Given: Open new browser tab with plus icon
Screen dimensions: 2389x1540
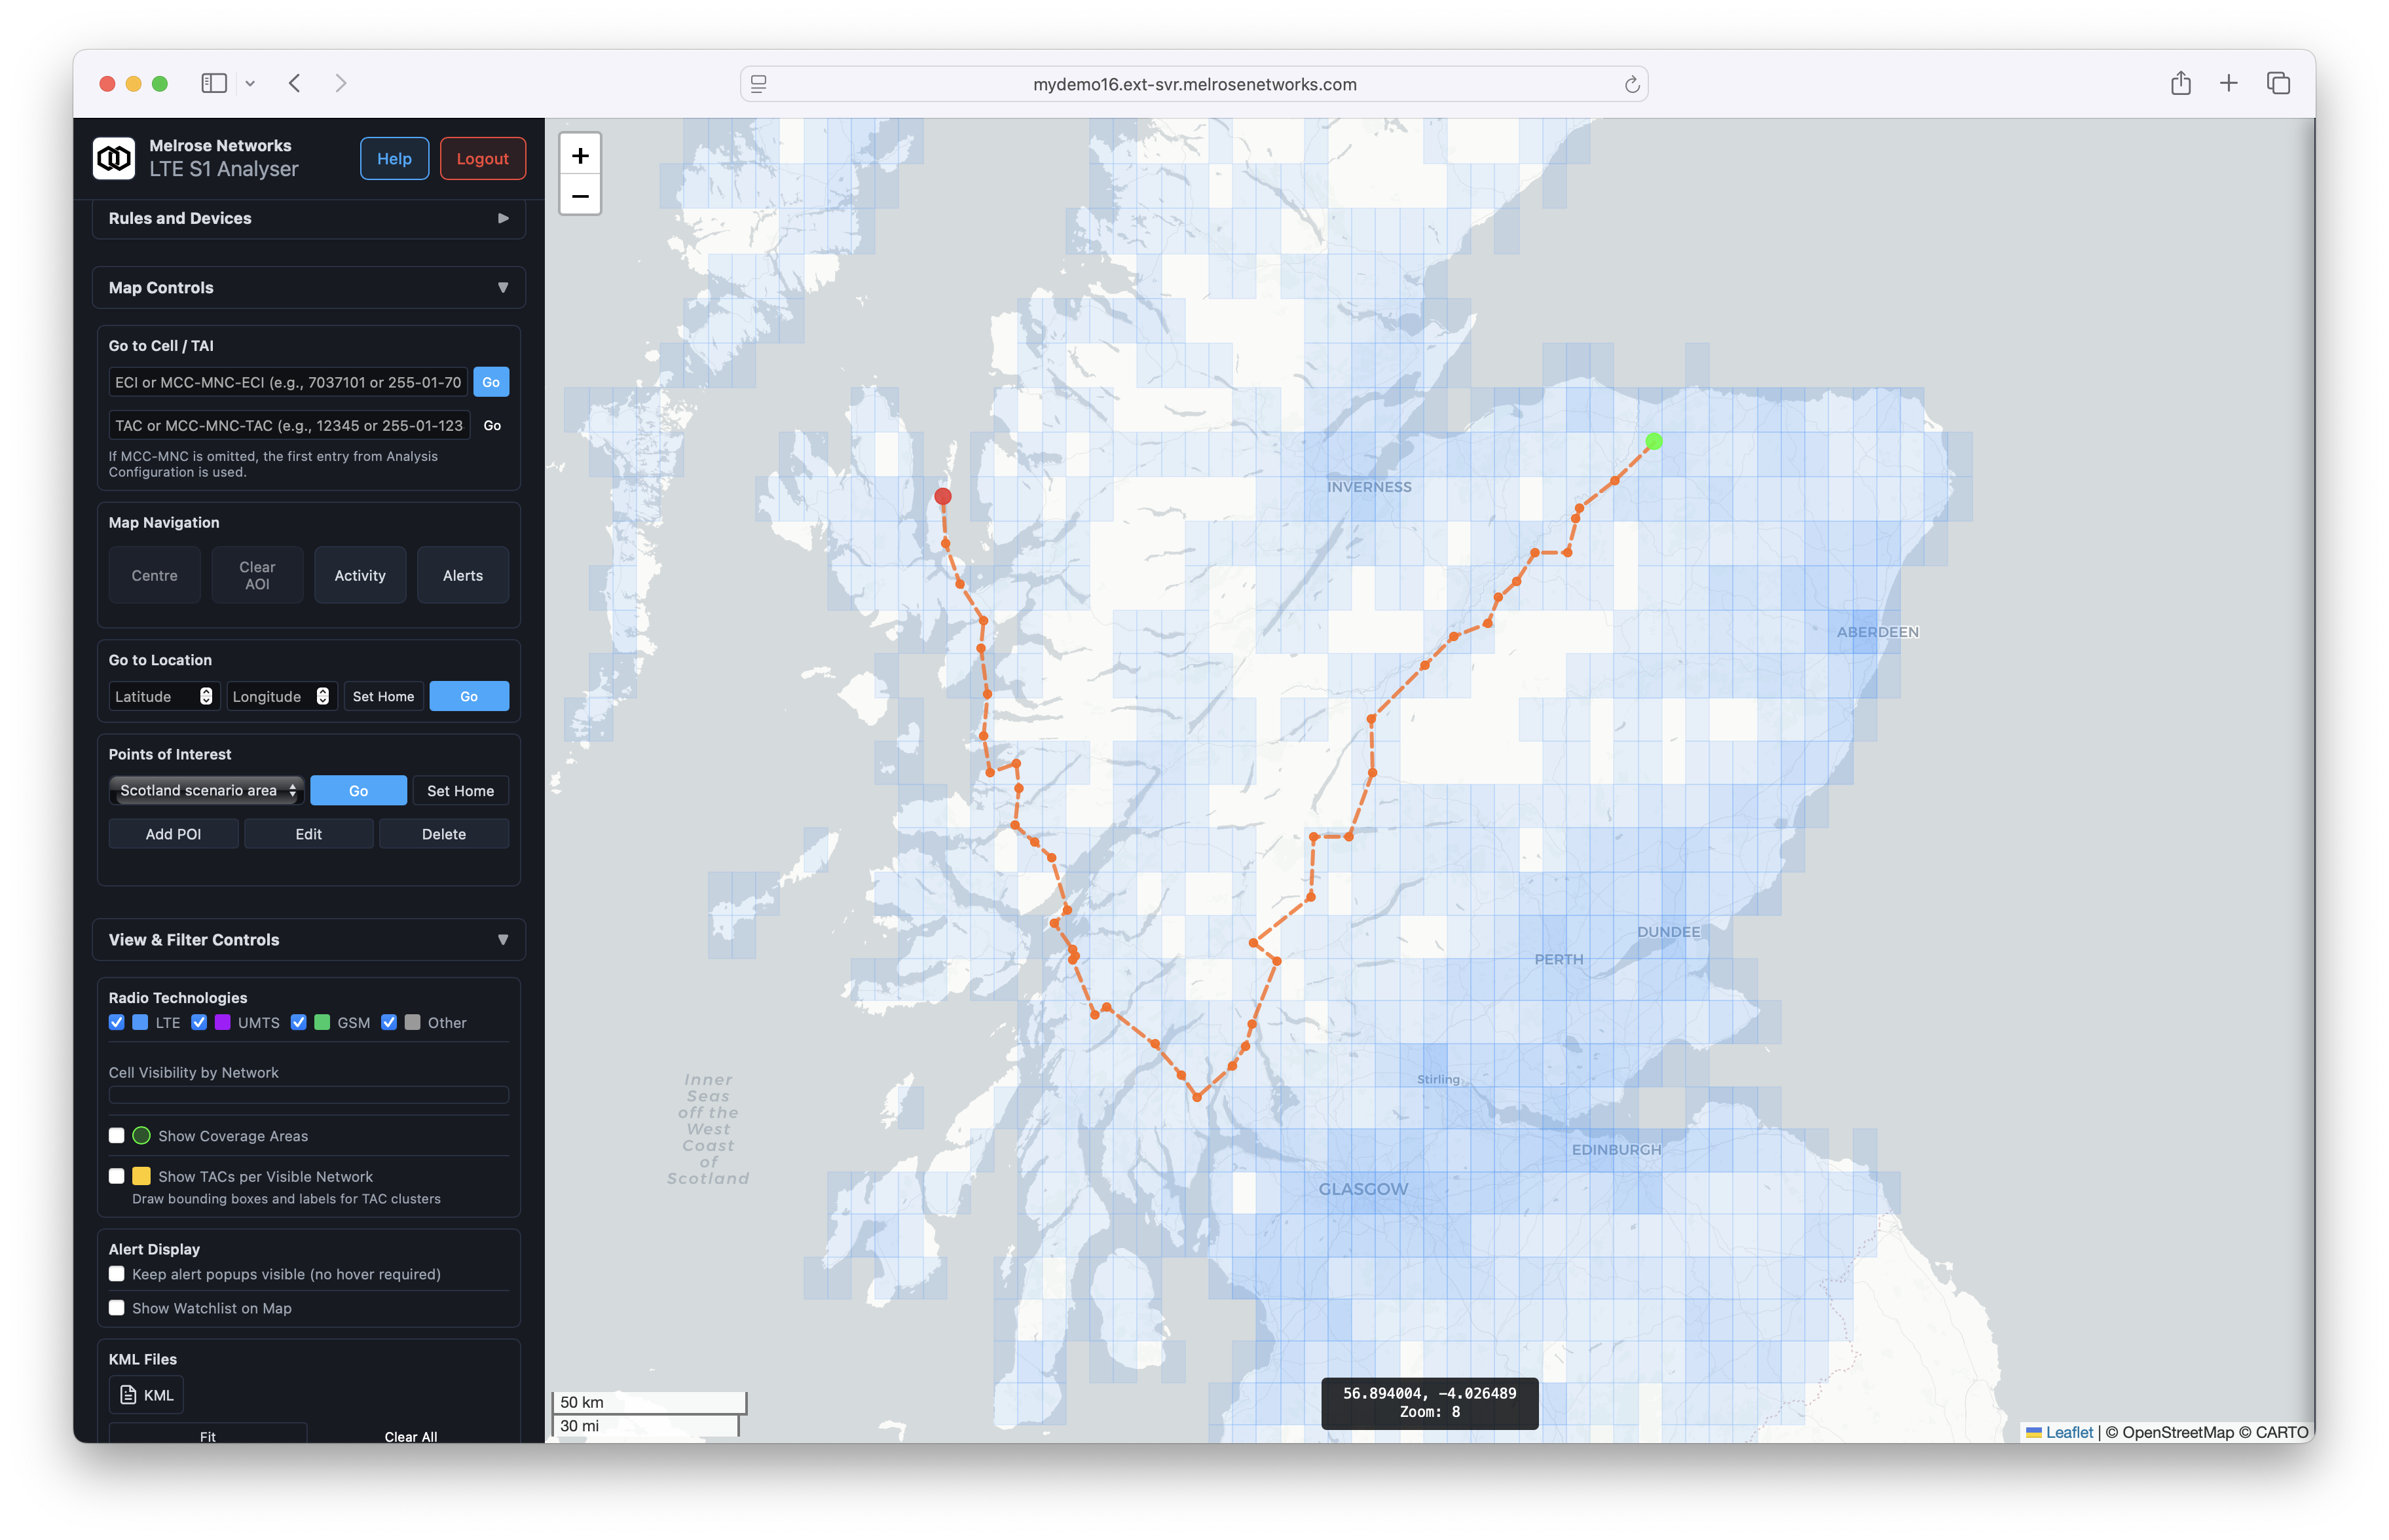Looking at the screenshot, I should [2228, 83].
